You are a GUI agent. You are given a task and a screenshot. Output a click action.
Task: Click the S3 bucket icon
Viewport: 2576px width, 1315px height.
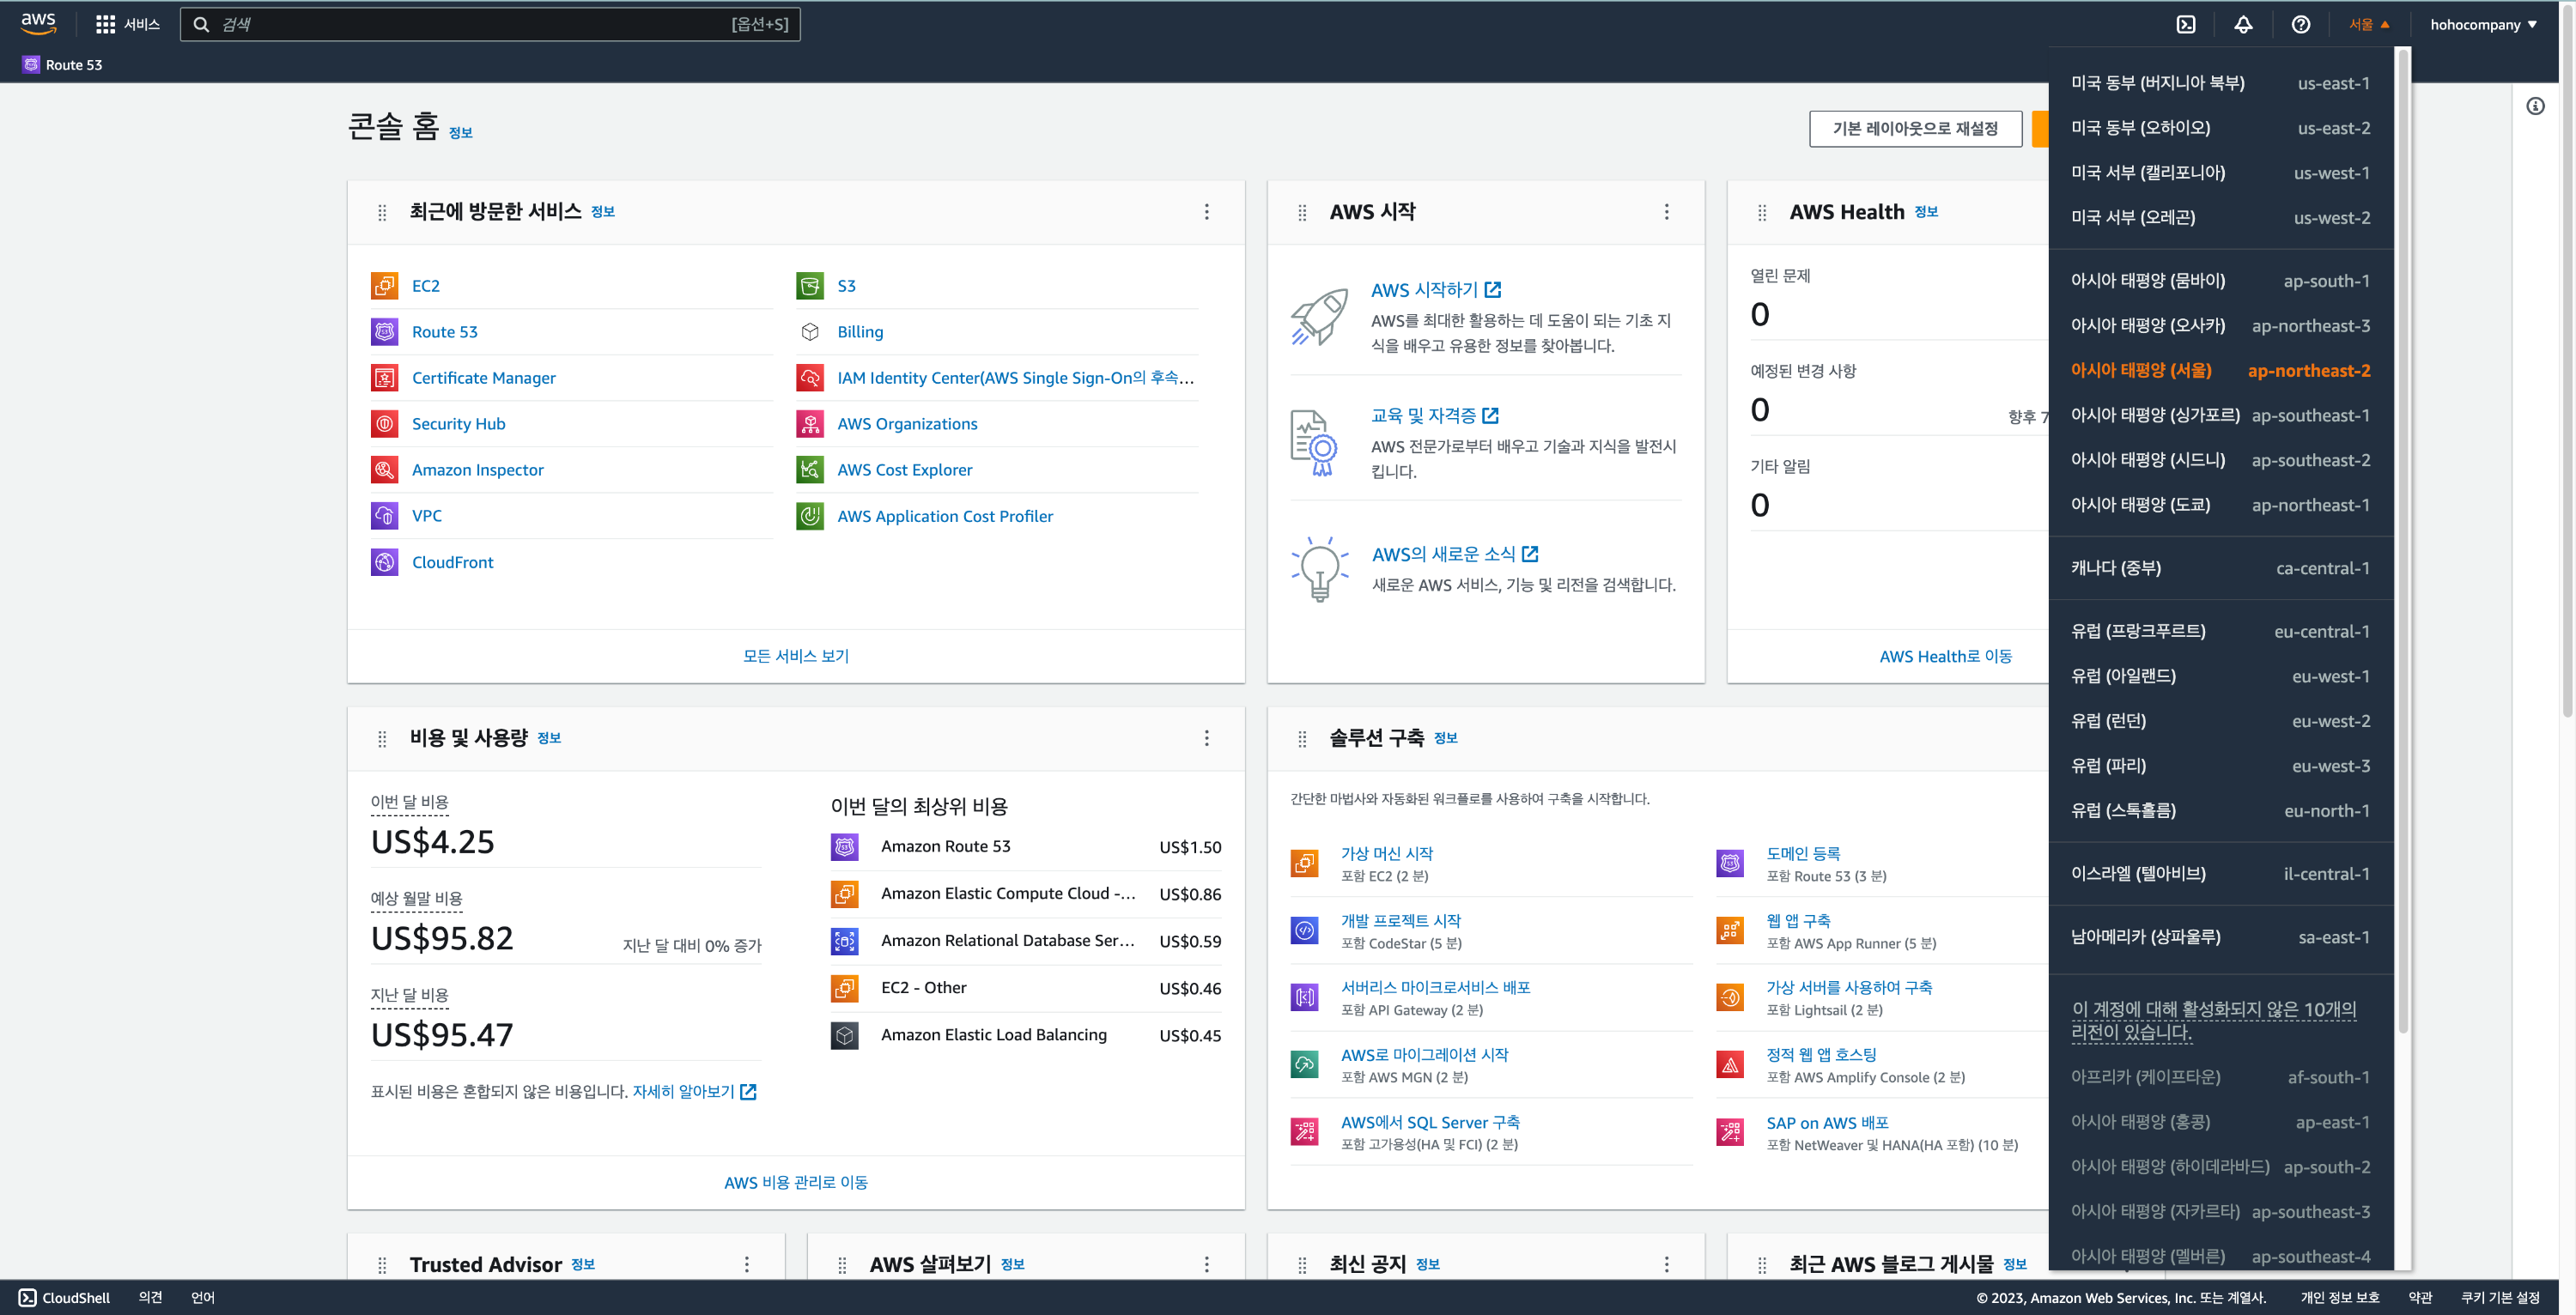809,286
